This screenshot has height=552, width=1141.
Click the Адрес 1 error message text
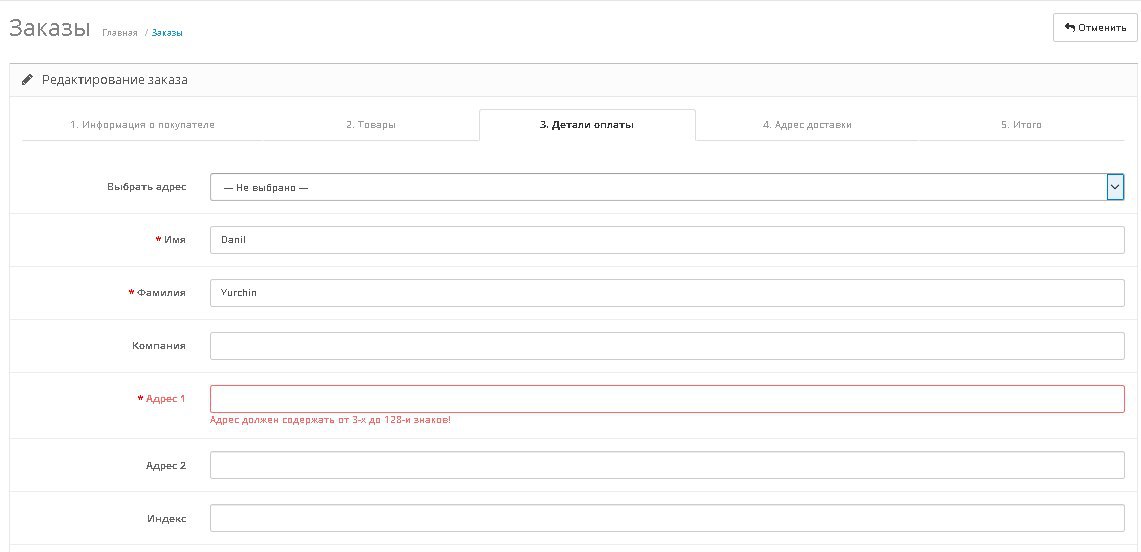(330, 420)
